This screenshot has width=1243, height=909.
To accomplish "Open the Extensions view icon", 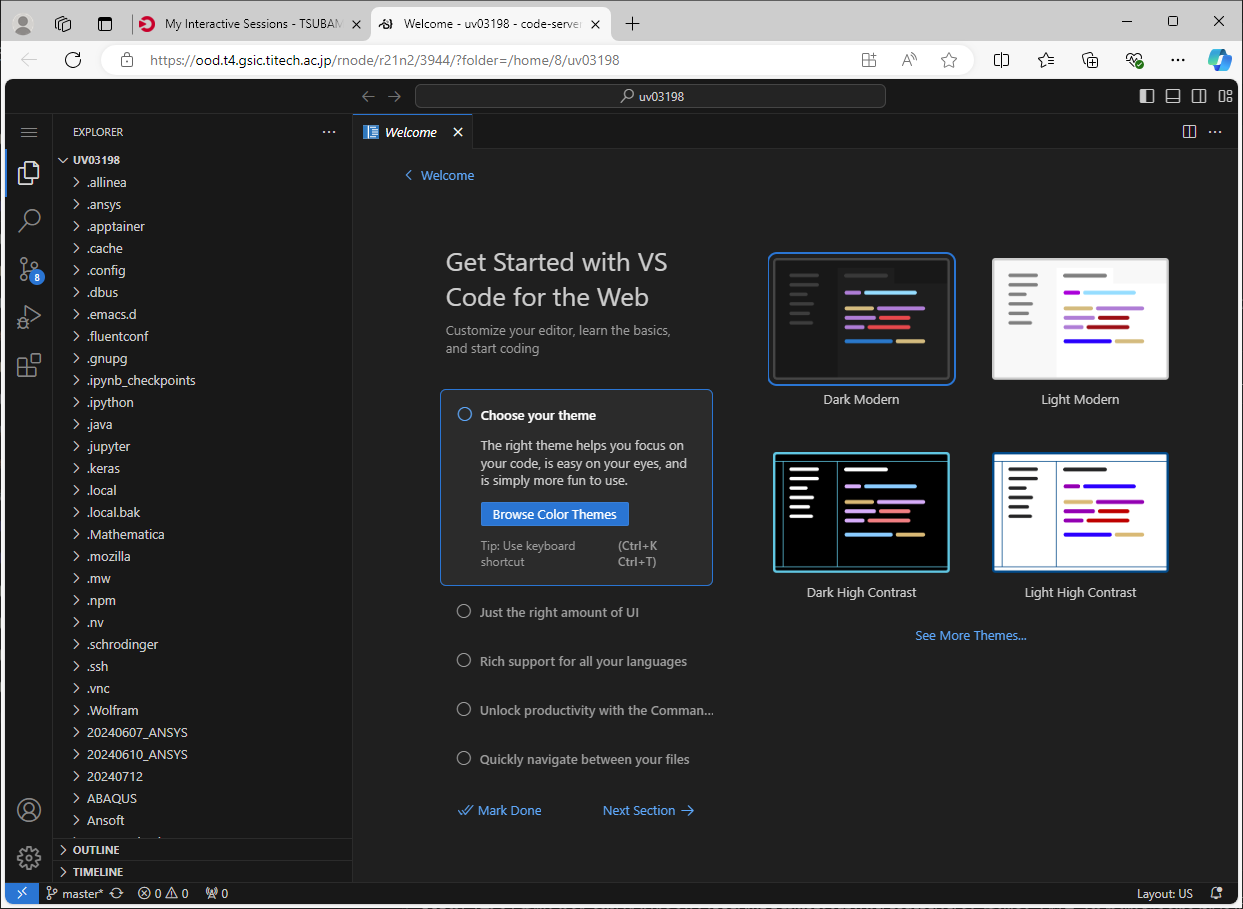I will [x=29, y=365].
